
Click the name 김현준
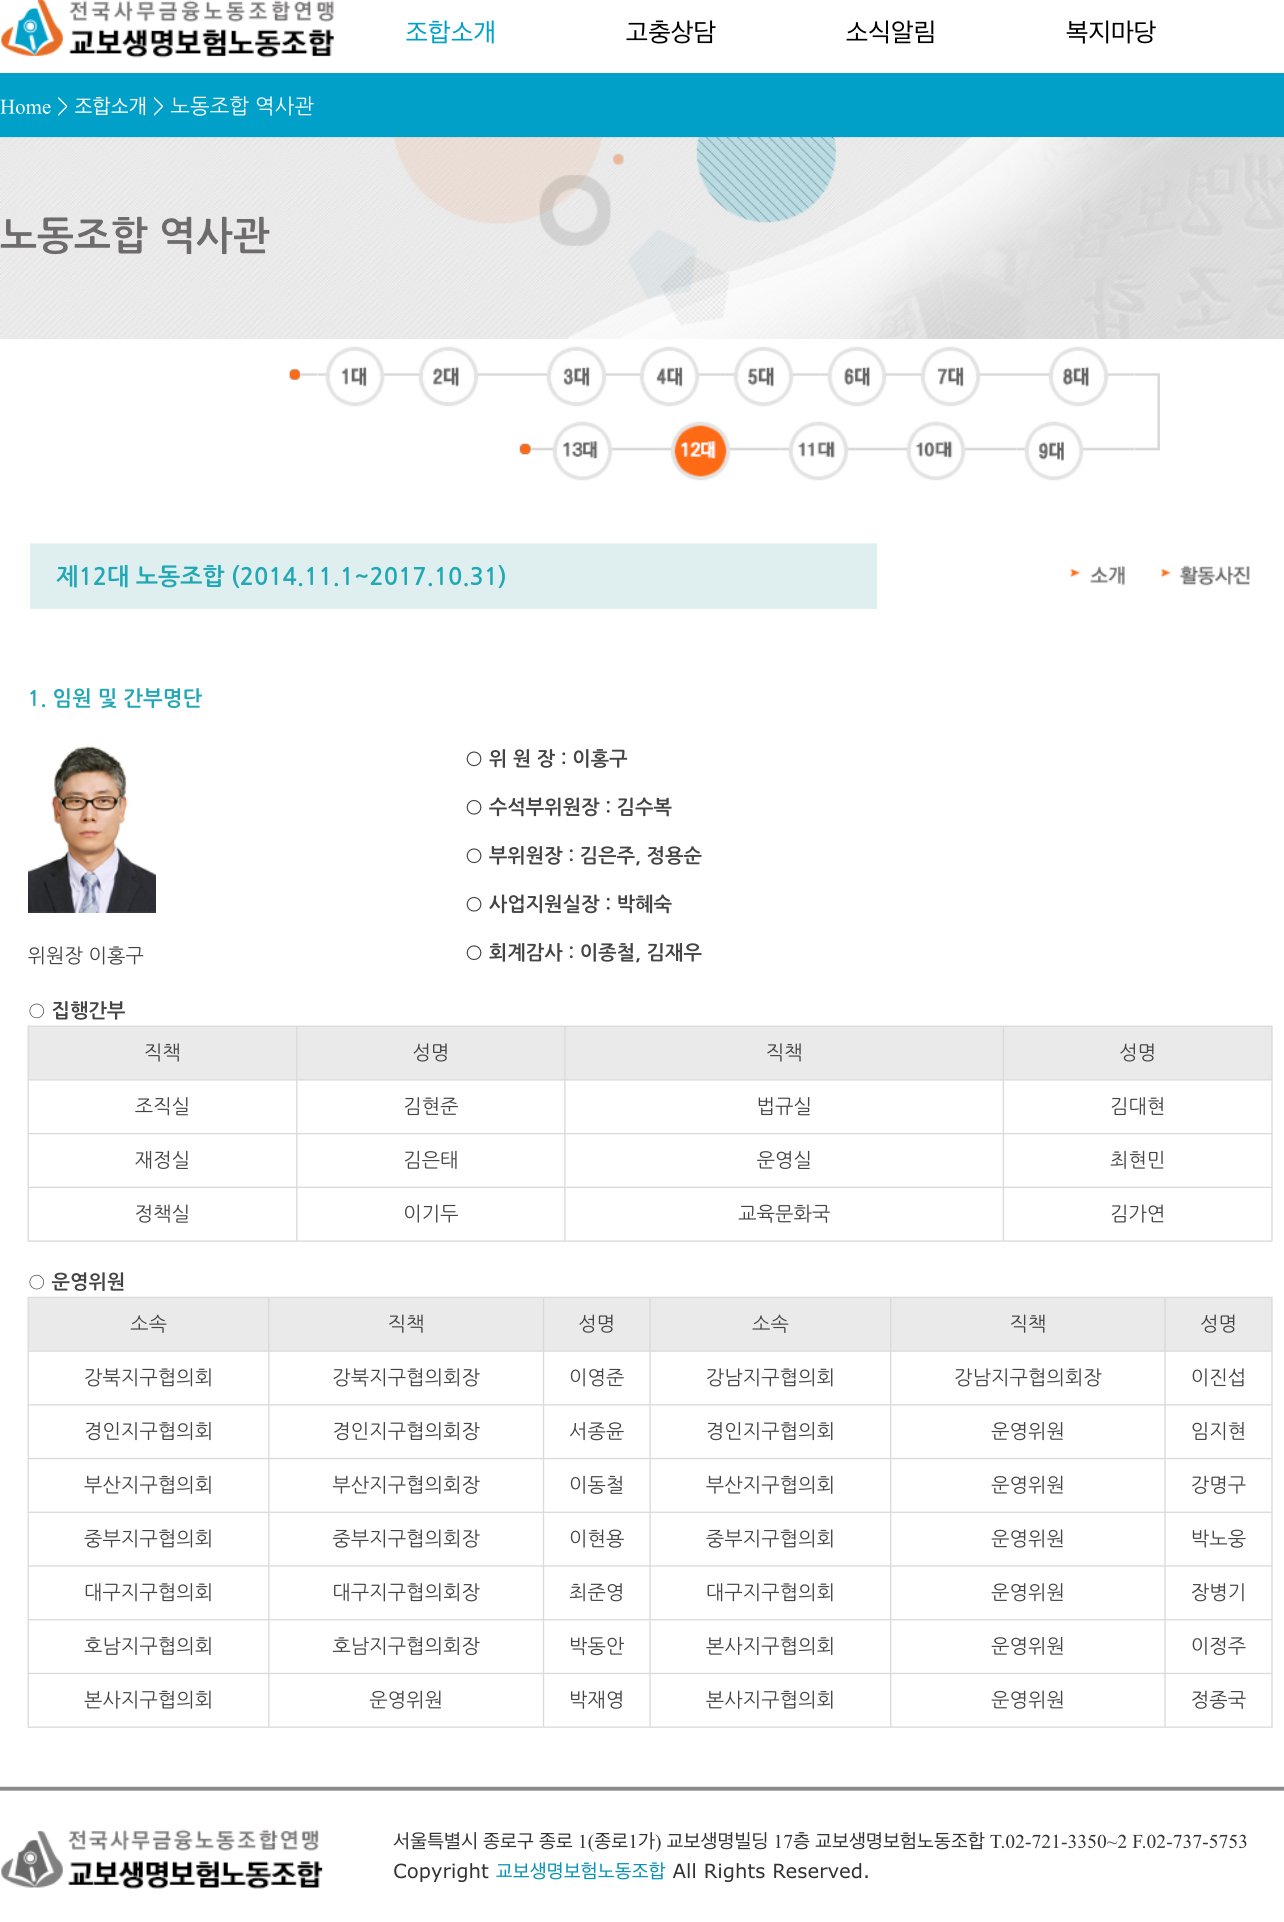[431, 1106]
